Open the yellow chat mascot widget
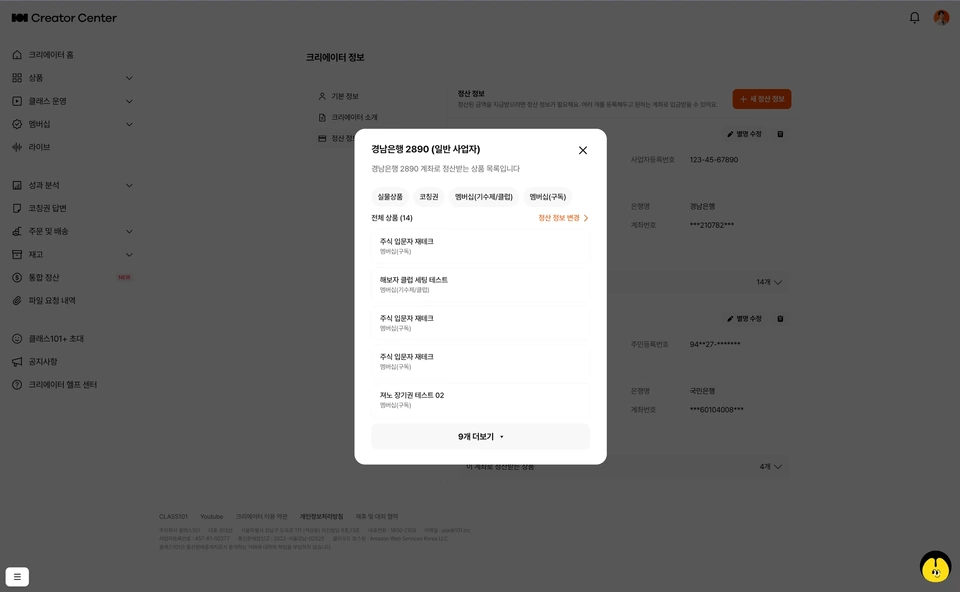This screenshot has width=960, height=592. (x=936, y=566)
